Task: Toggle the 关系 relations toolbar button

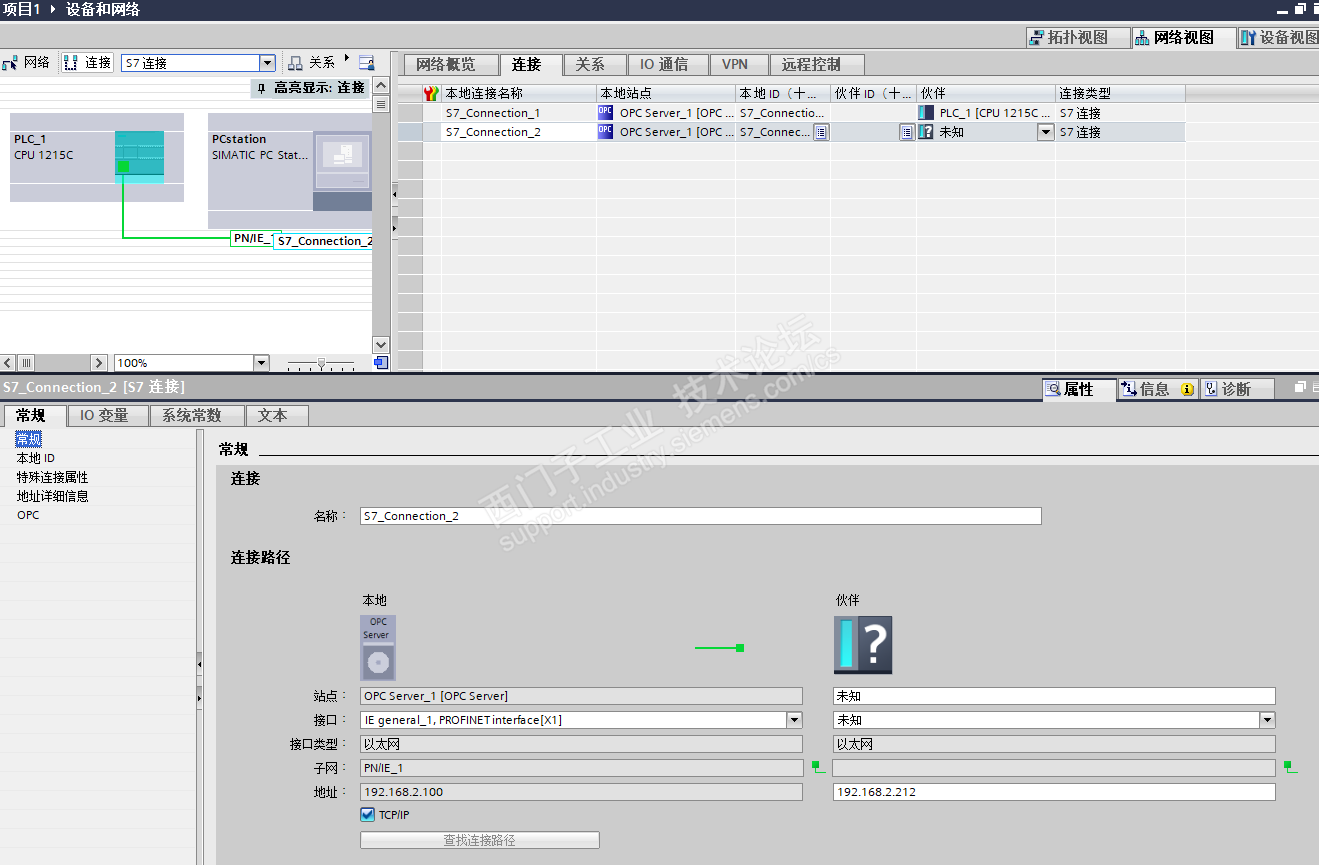Action: [x=312, y=62]
